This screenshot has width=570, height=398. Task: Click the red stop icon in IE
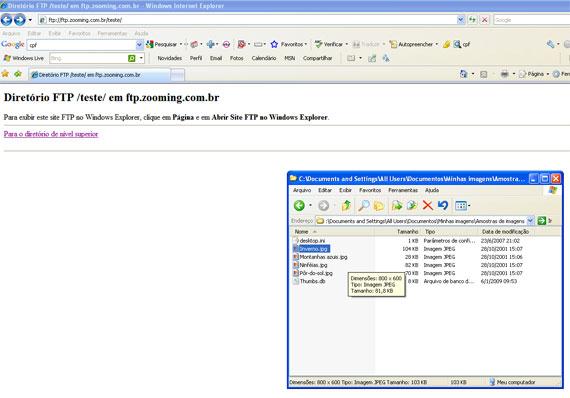484,20
